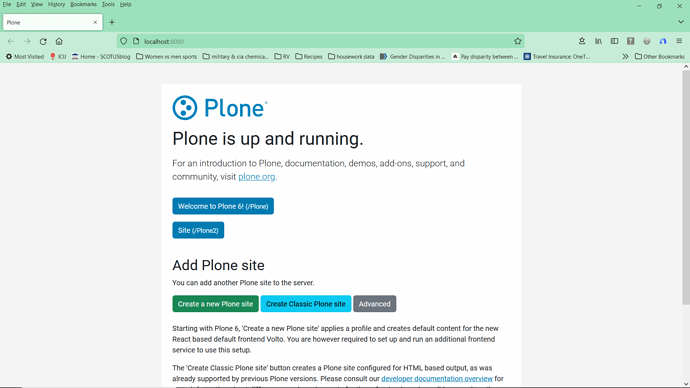Viewport: 690px width, 388px height.
Task: Open the Welcome to Plone 6! (/Plone) site
Action: pyautogui.click(x=223, y=206)
